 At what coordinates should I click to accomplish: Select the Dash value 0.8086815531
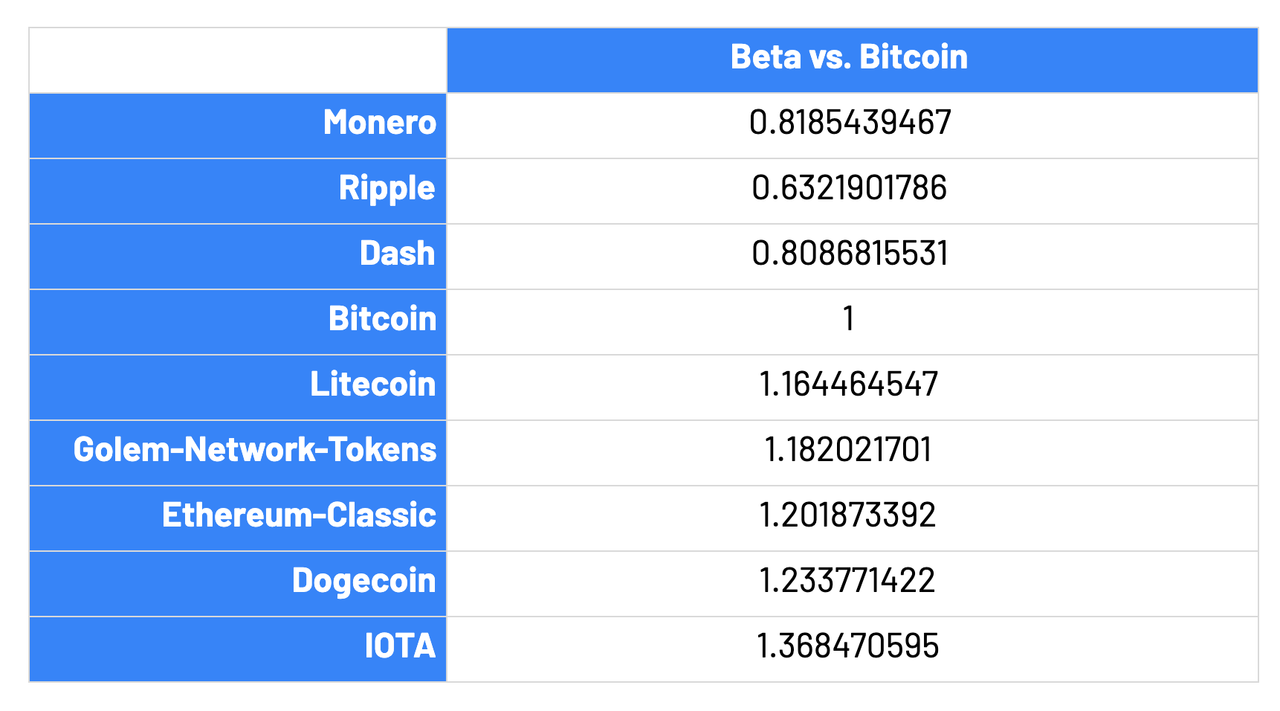[851, 254]
